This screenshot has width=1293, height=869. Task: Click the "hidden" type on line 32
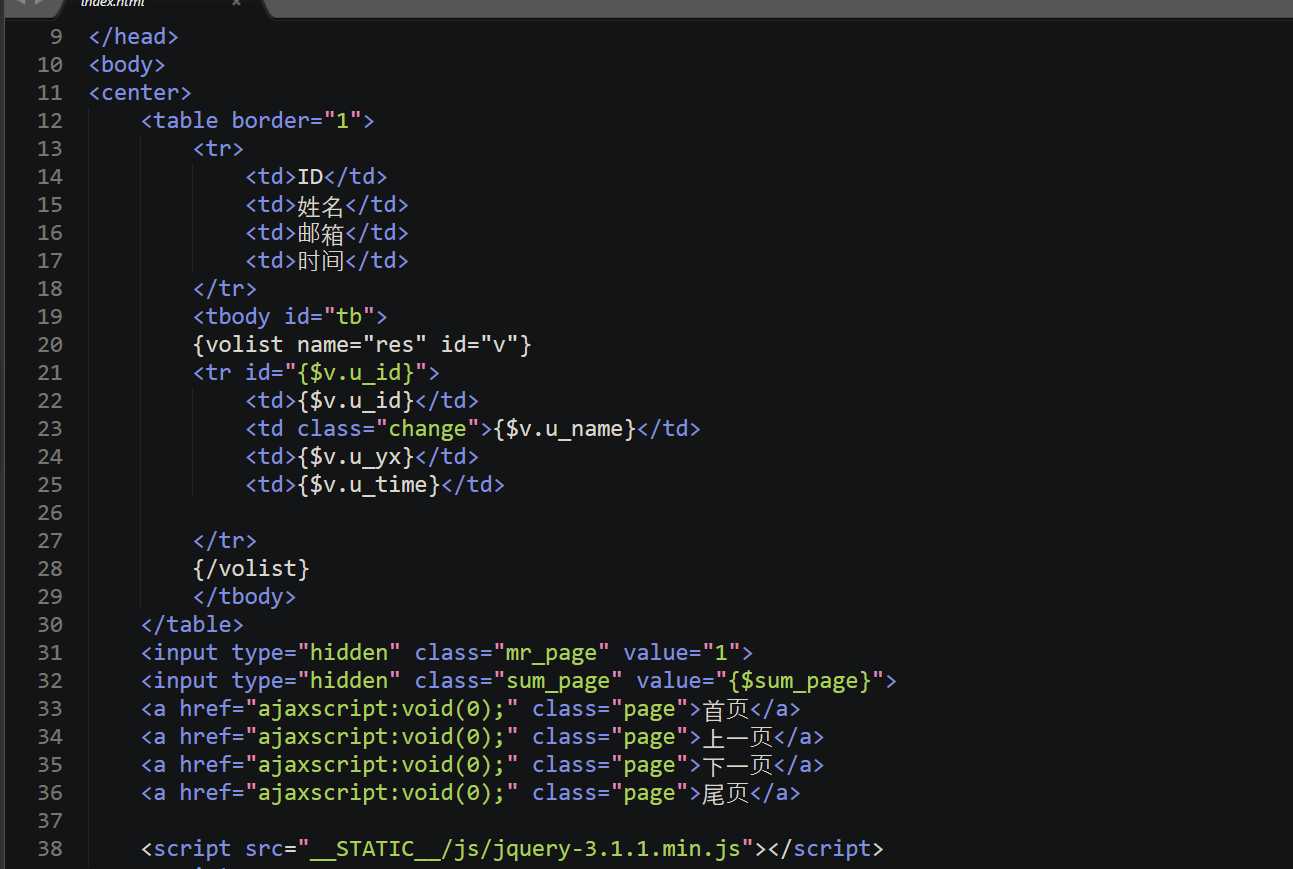348,681
